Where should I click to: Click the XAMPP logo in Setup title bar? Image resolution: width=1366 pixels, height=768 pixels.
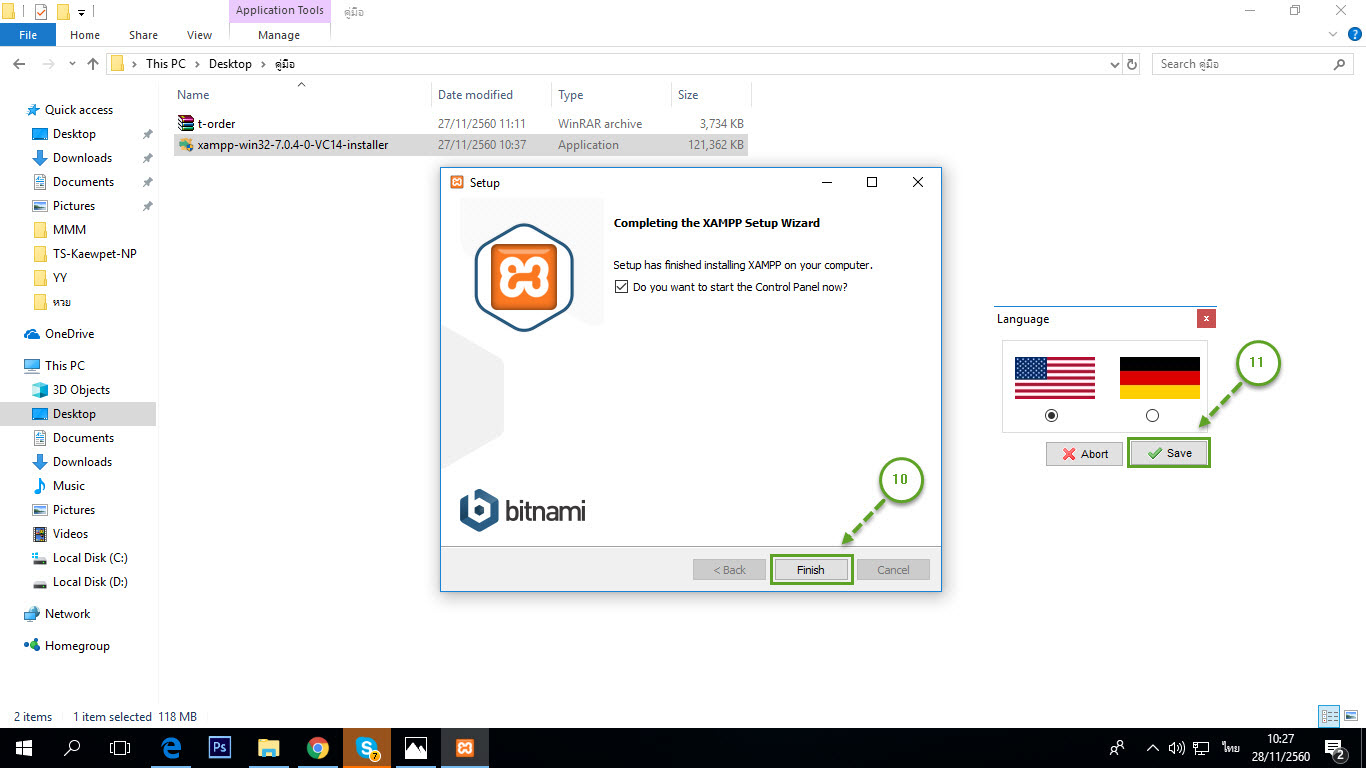click(x=457, y=182)
